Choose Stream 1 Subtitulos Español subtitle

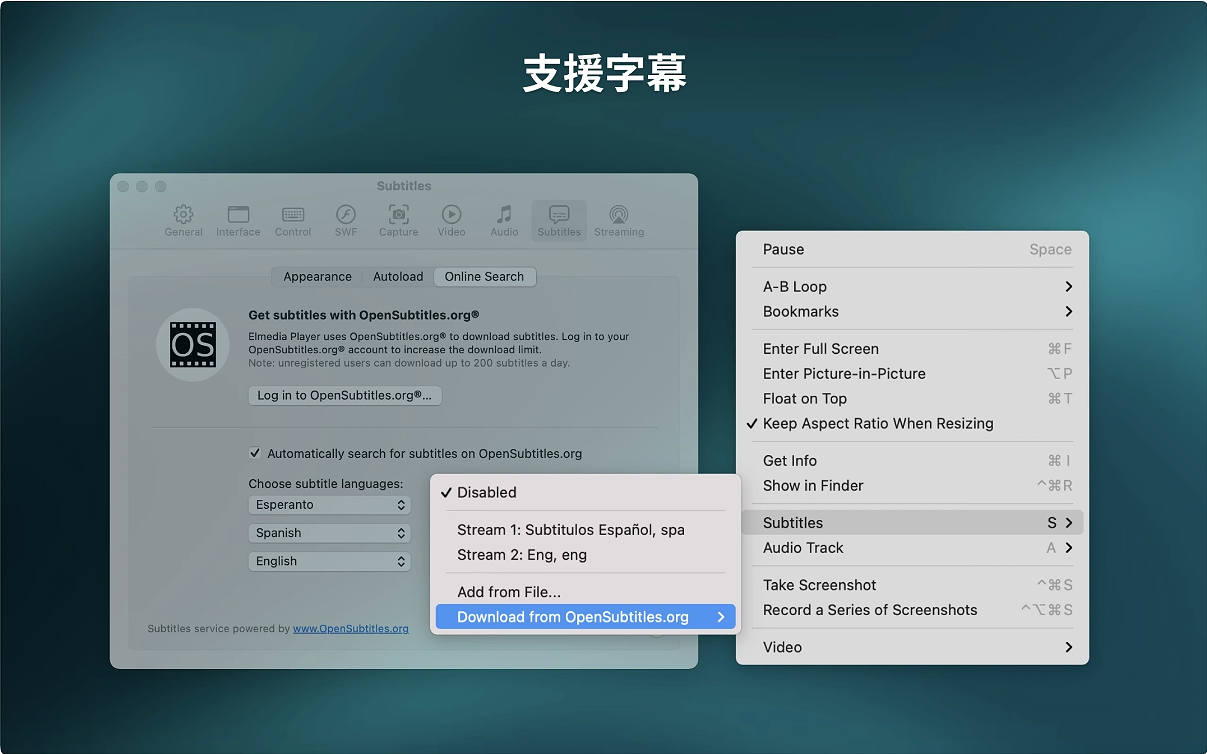click(x=570, y=530)
